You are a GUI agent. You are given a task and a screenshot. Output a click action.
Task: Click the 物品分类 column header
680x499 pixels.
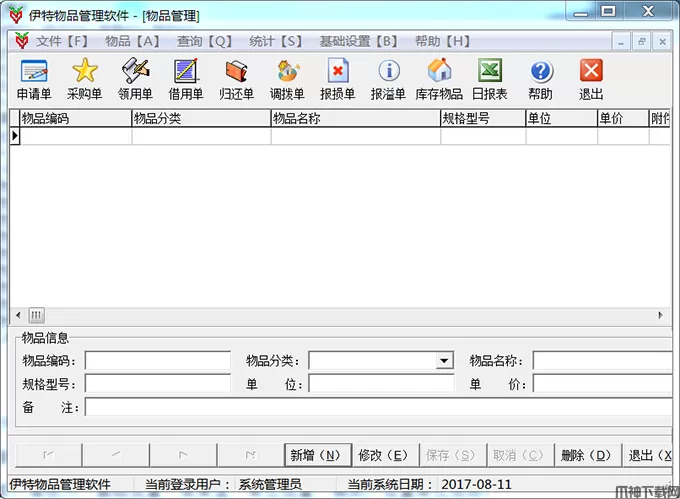201,118
